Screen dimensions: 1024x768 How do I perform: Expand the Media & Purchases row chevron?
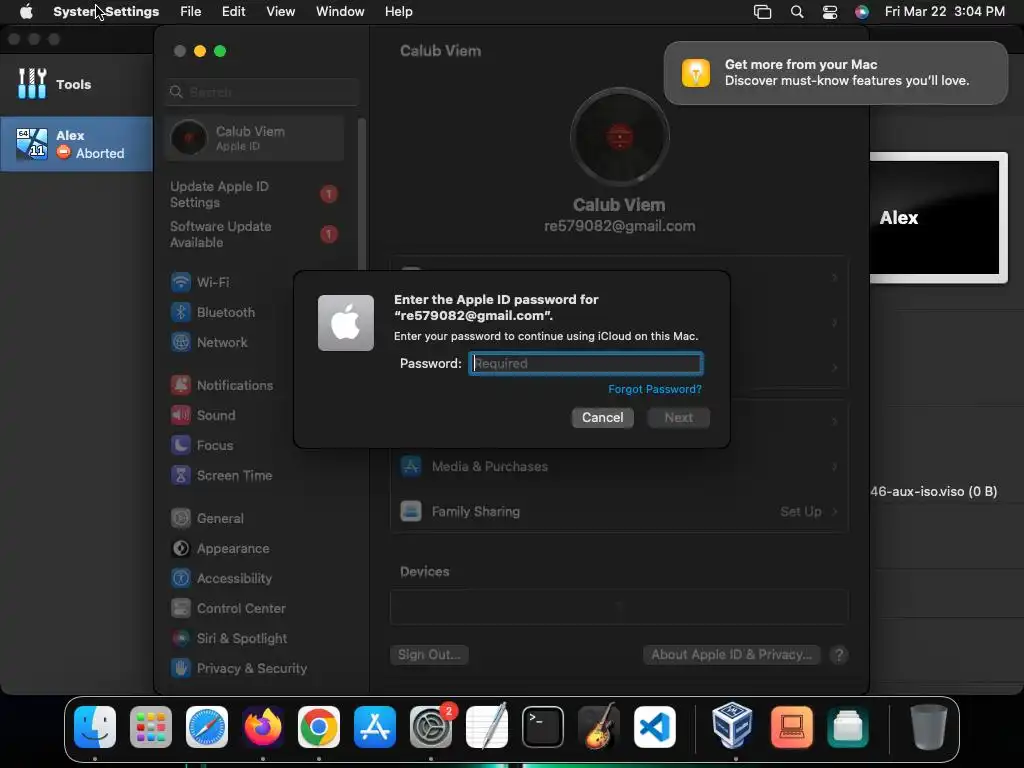click(x=835, y=466)
